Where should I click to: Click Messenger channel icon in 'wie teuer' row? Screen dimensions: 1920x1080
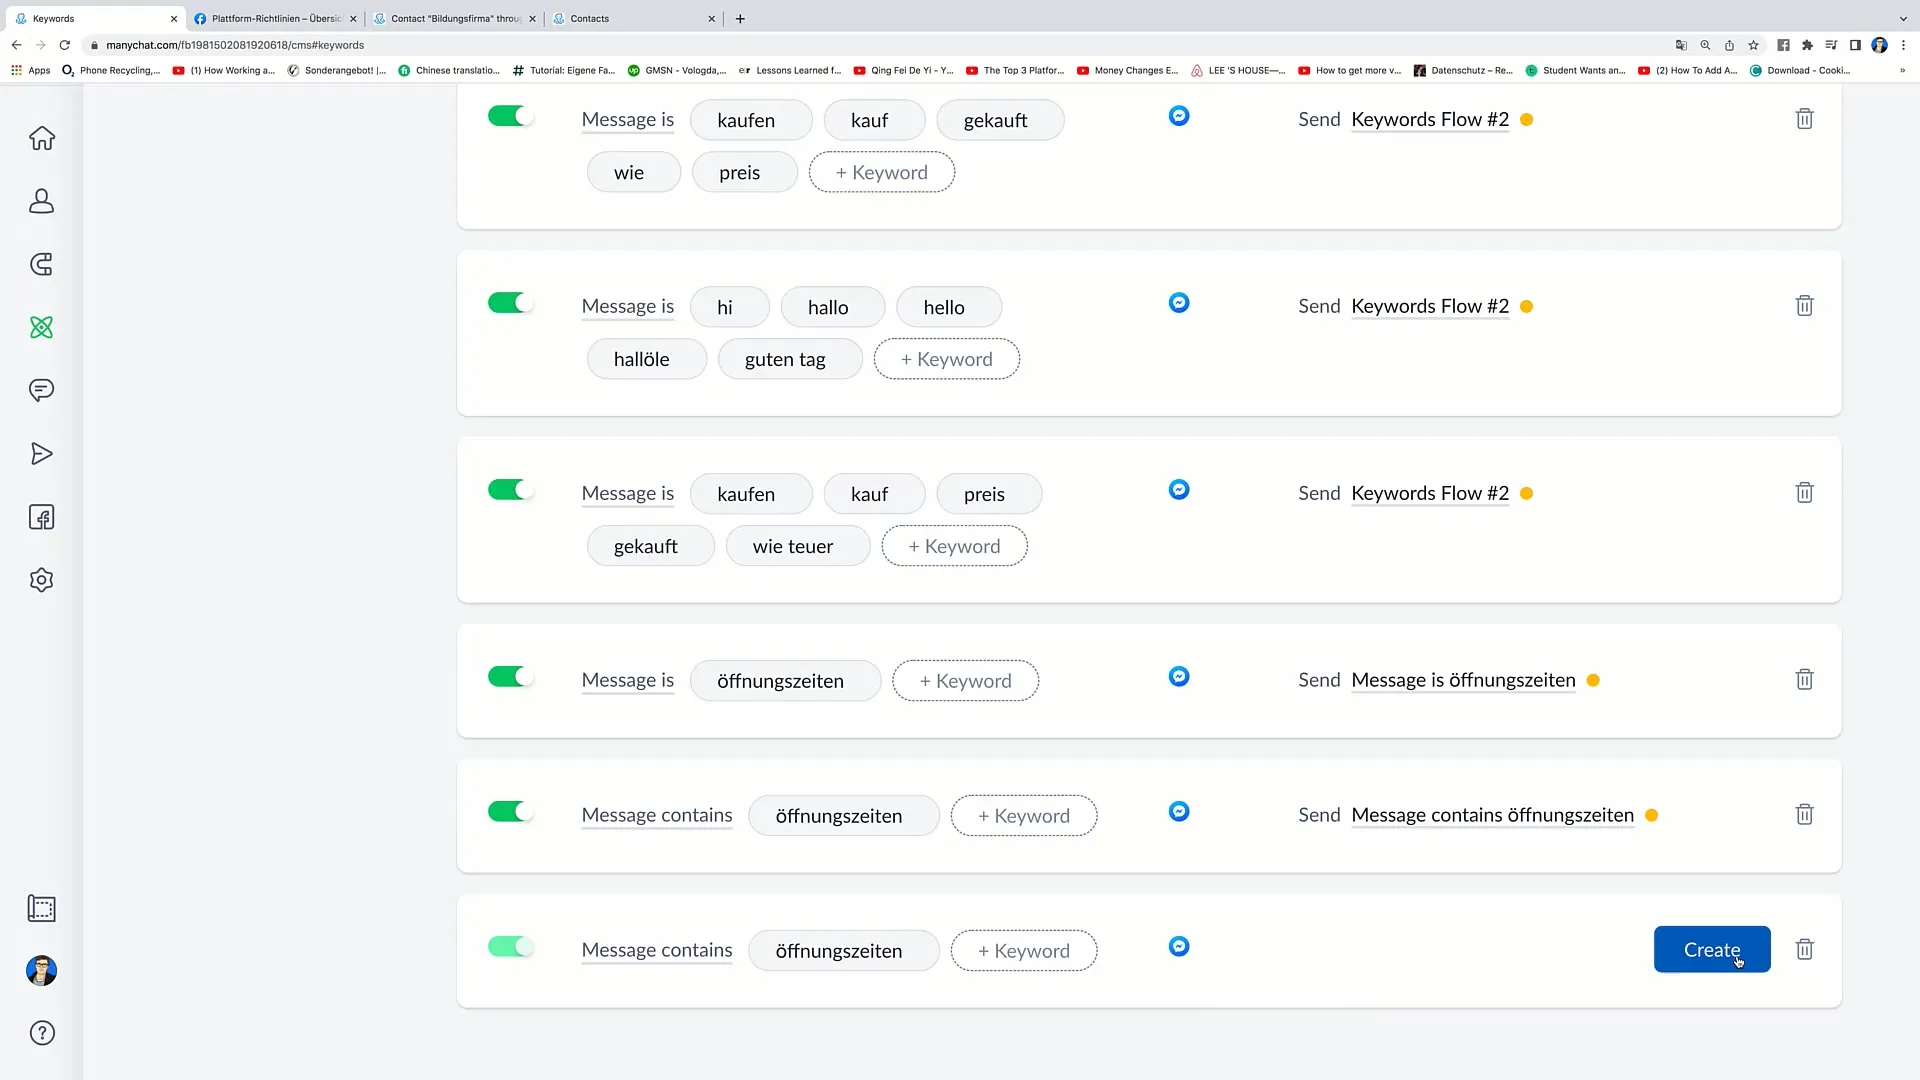(x=1179, y=490)
